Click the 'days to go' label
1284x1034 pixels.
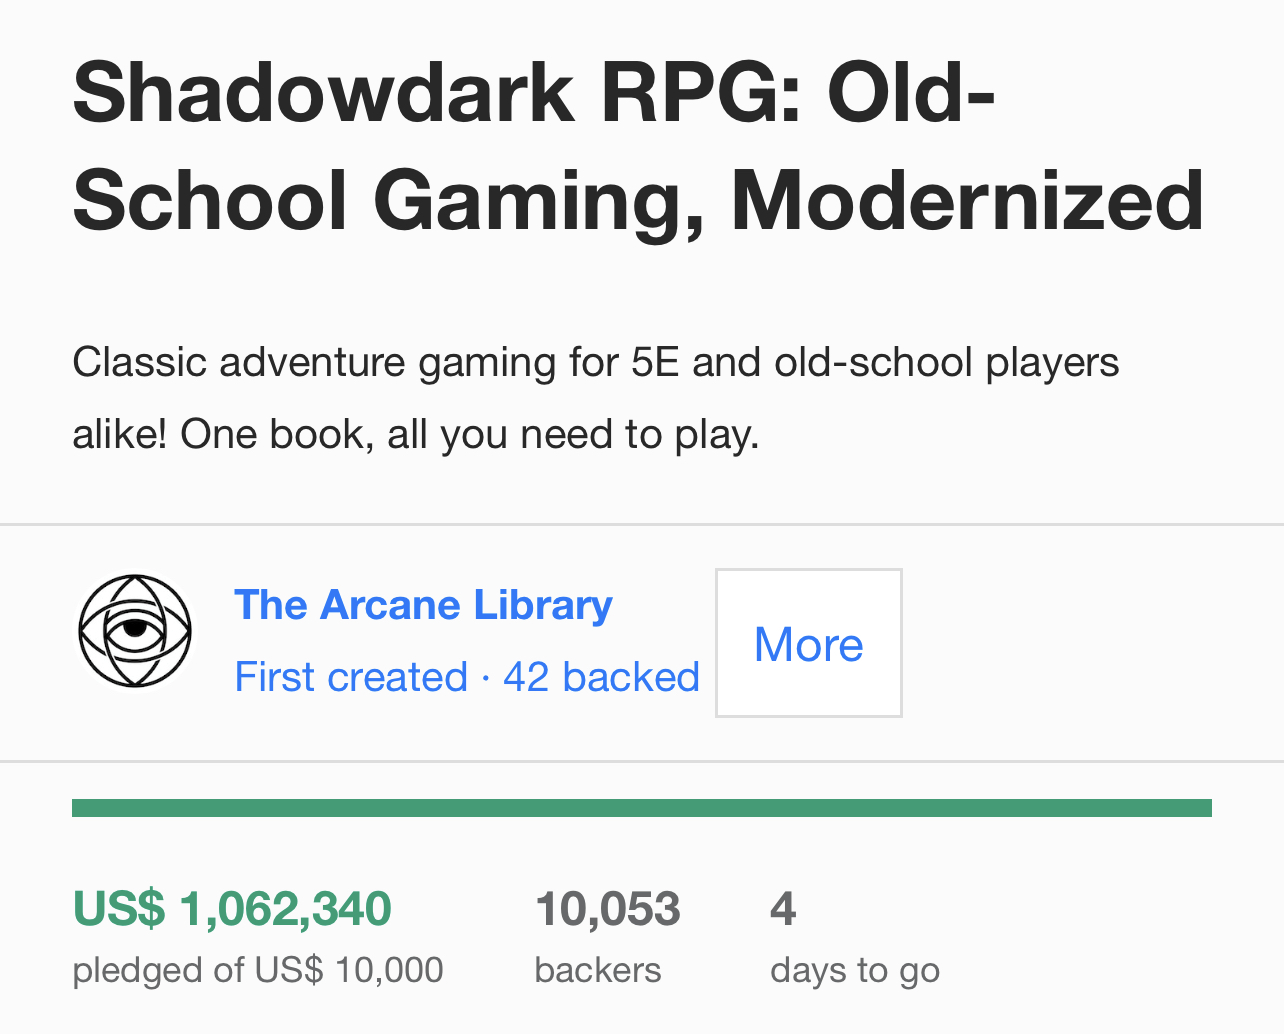(855, 970)
